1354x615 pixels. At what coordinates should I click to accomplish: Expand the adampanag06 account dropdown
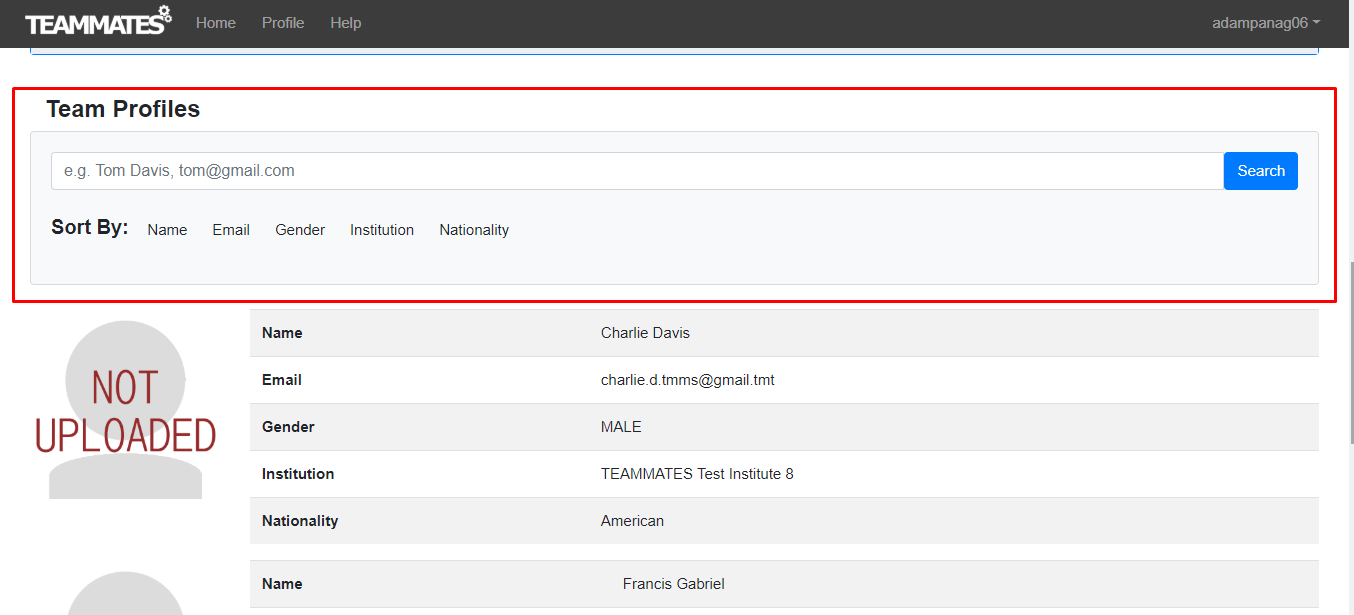(x=1266, y=22)
